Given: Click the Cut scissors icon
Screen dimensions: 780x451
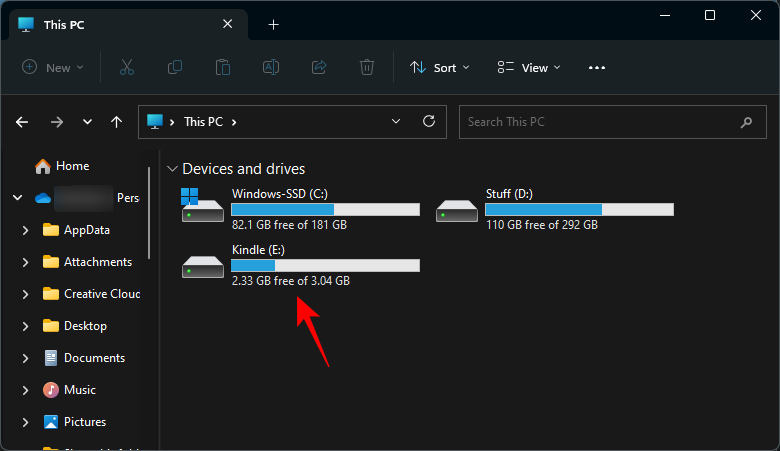Looking at the screenshot, I should click(x=126, y=68).
